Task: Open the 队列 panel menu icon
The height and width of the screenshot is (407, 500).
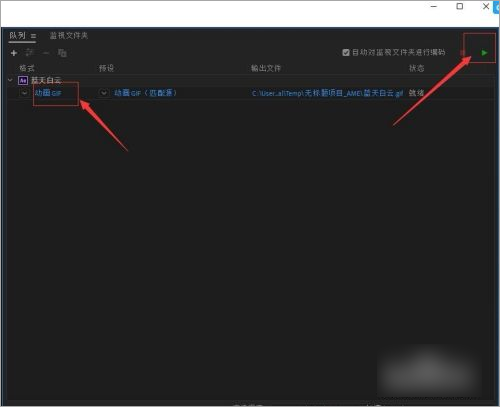Action: (x=33, y=36)
